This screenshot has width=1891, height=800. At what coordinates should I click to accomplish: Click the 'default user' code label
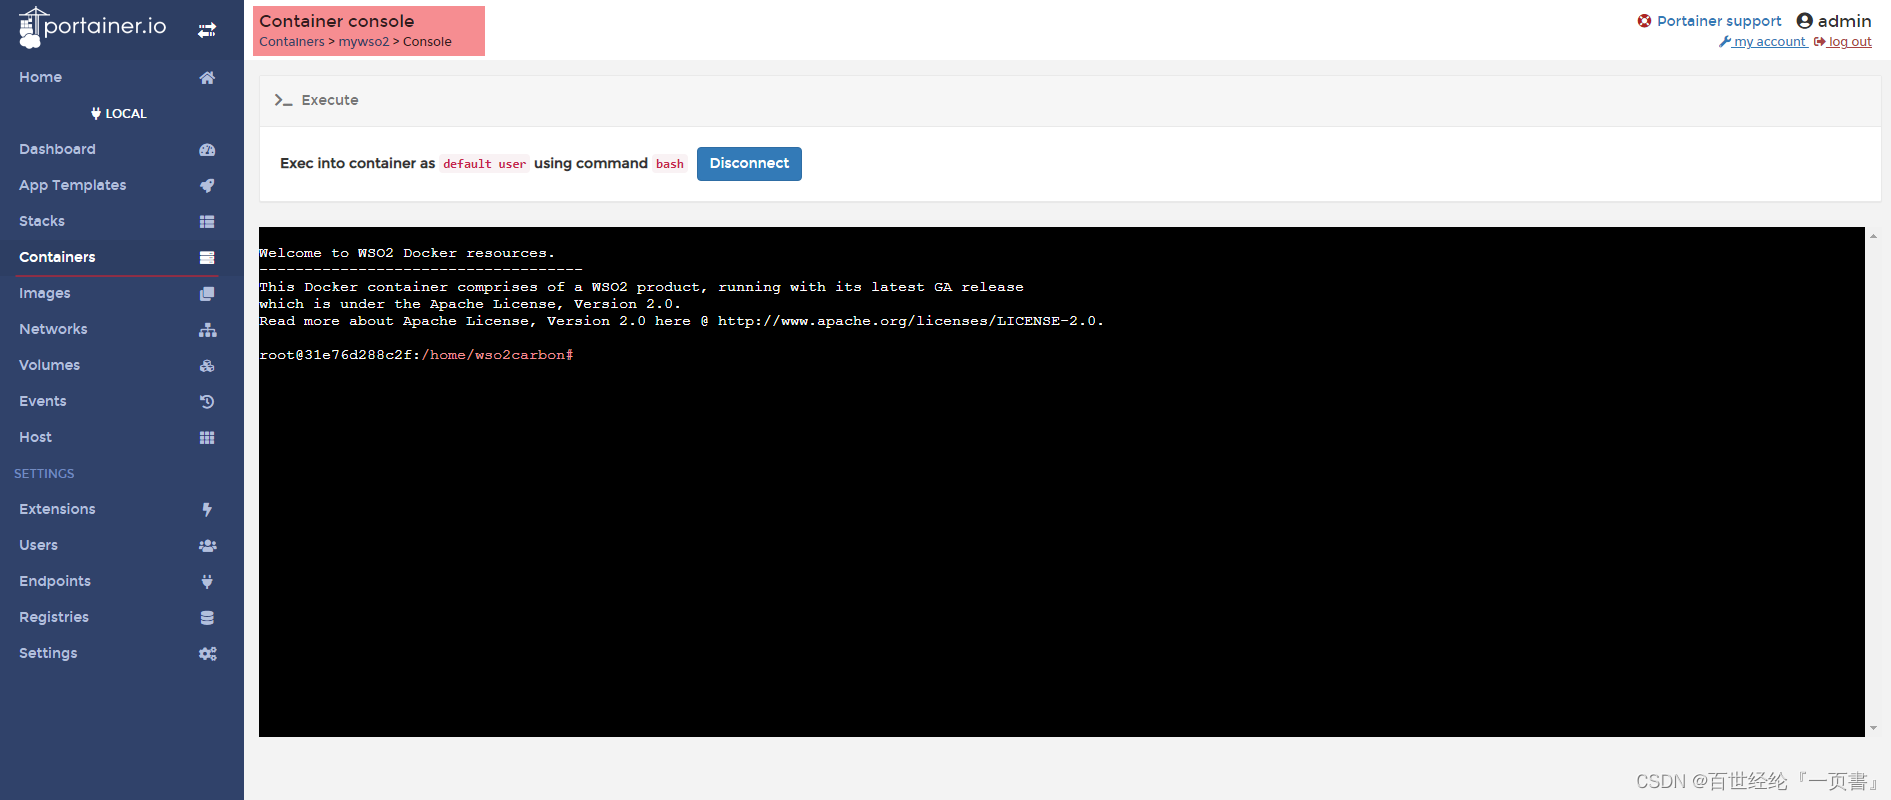(x=484, y=164)
